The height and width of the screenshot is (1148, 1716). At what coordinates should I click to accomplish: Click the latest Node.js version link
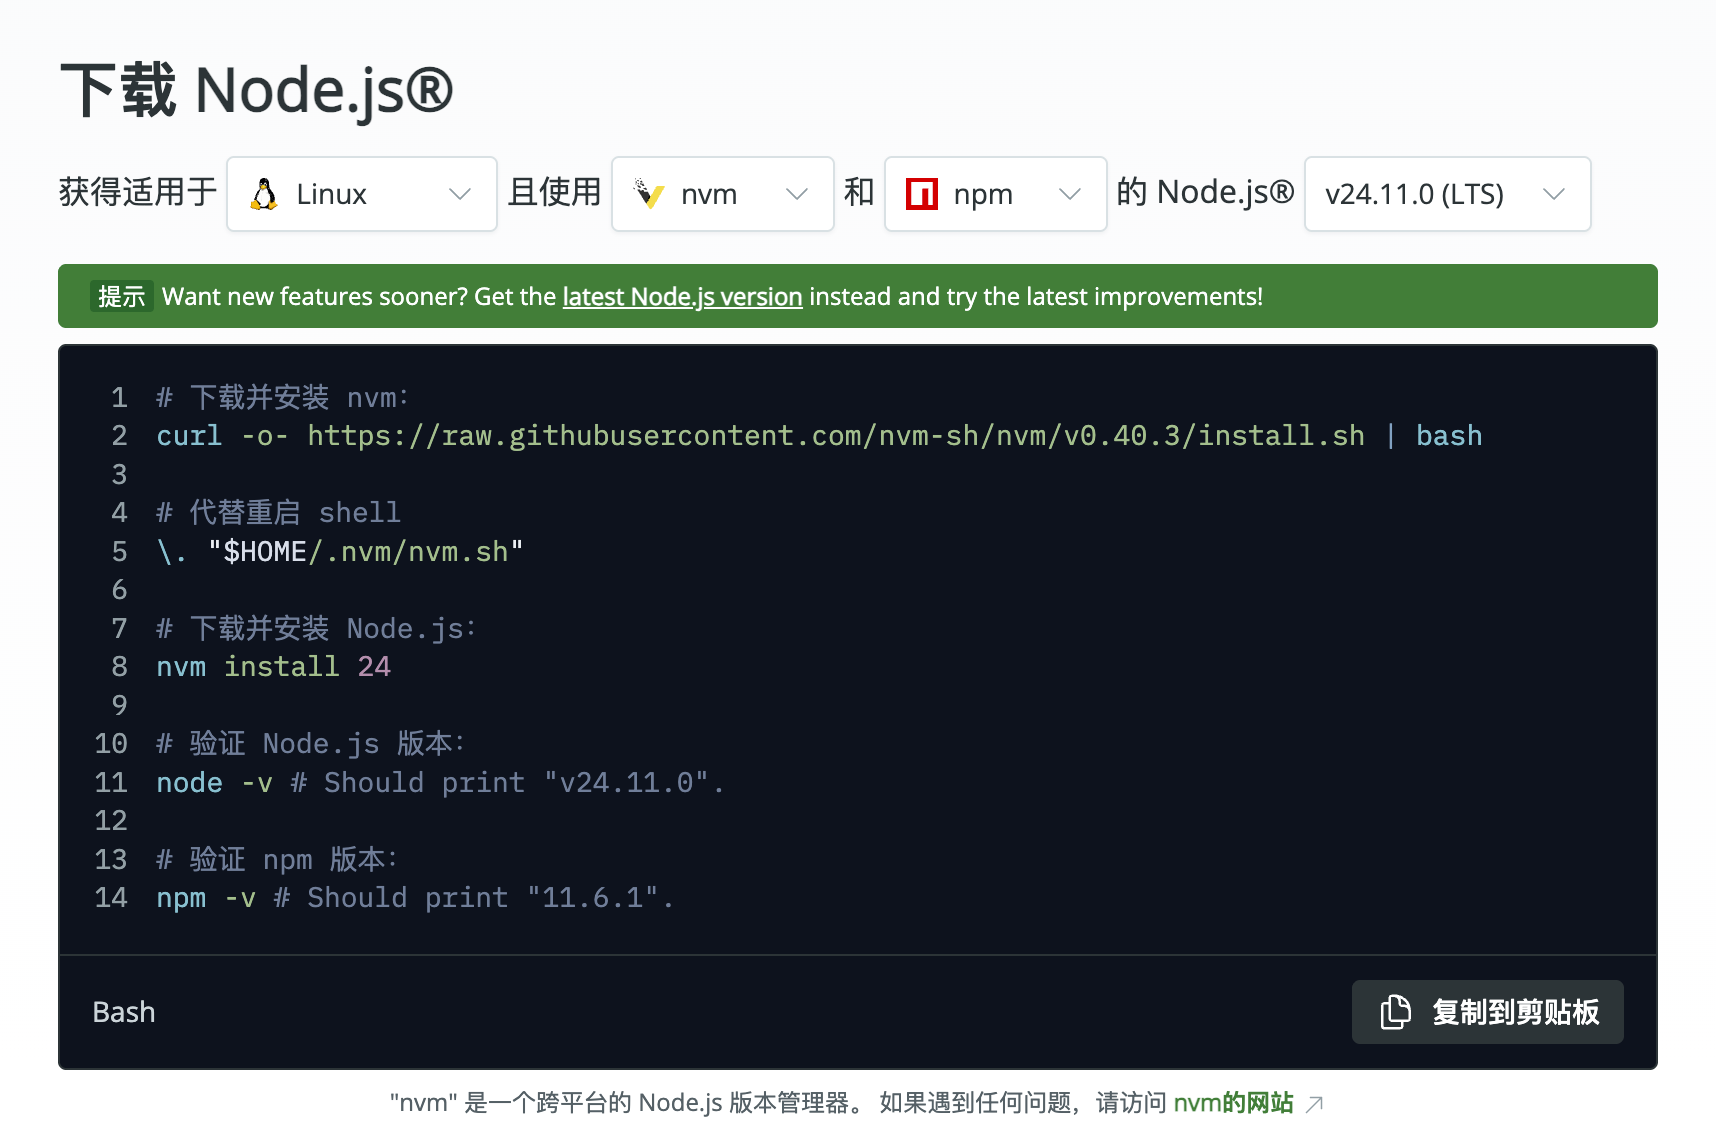[x=681, y=296]
